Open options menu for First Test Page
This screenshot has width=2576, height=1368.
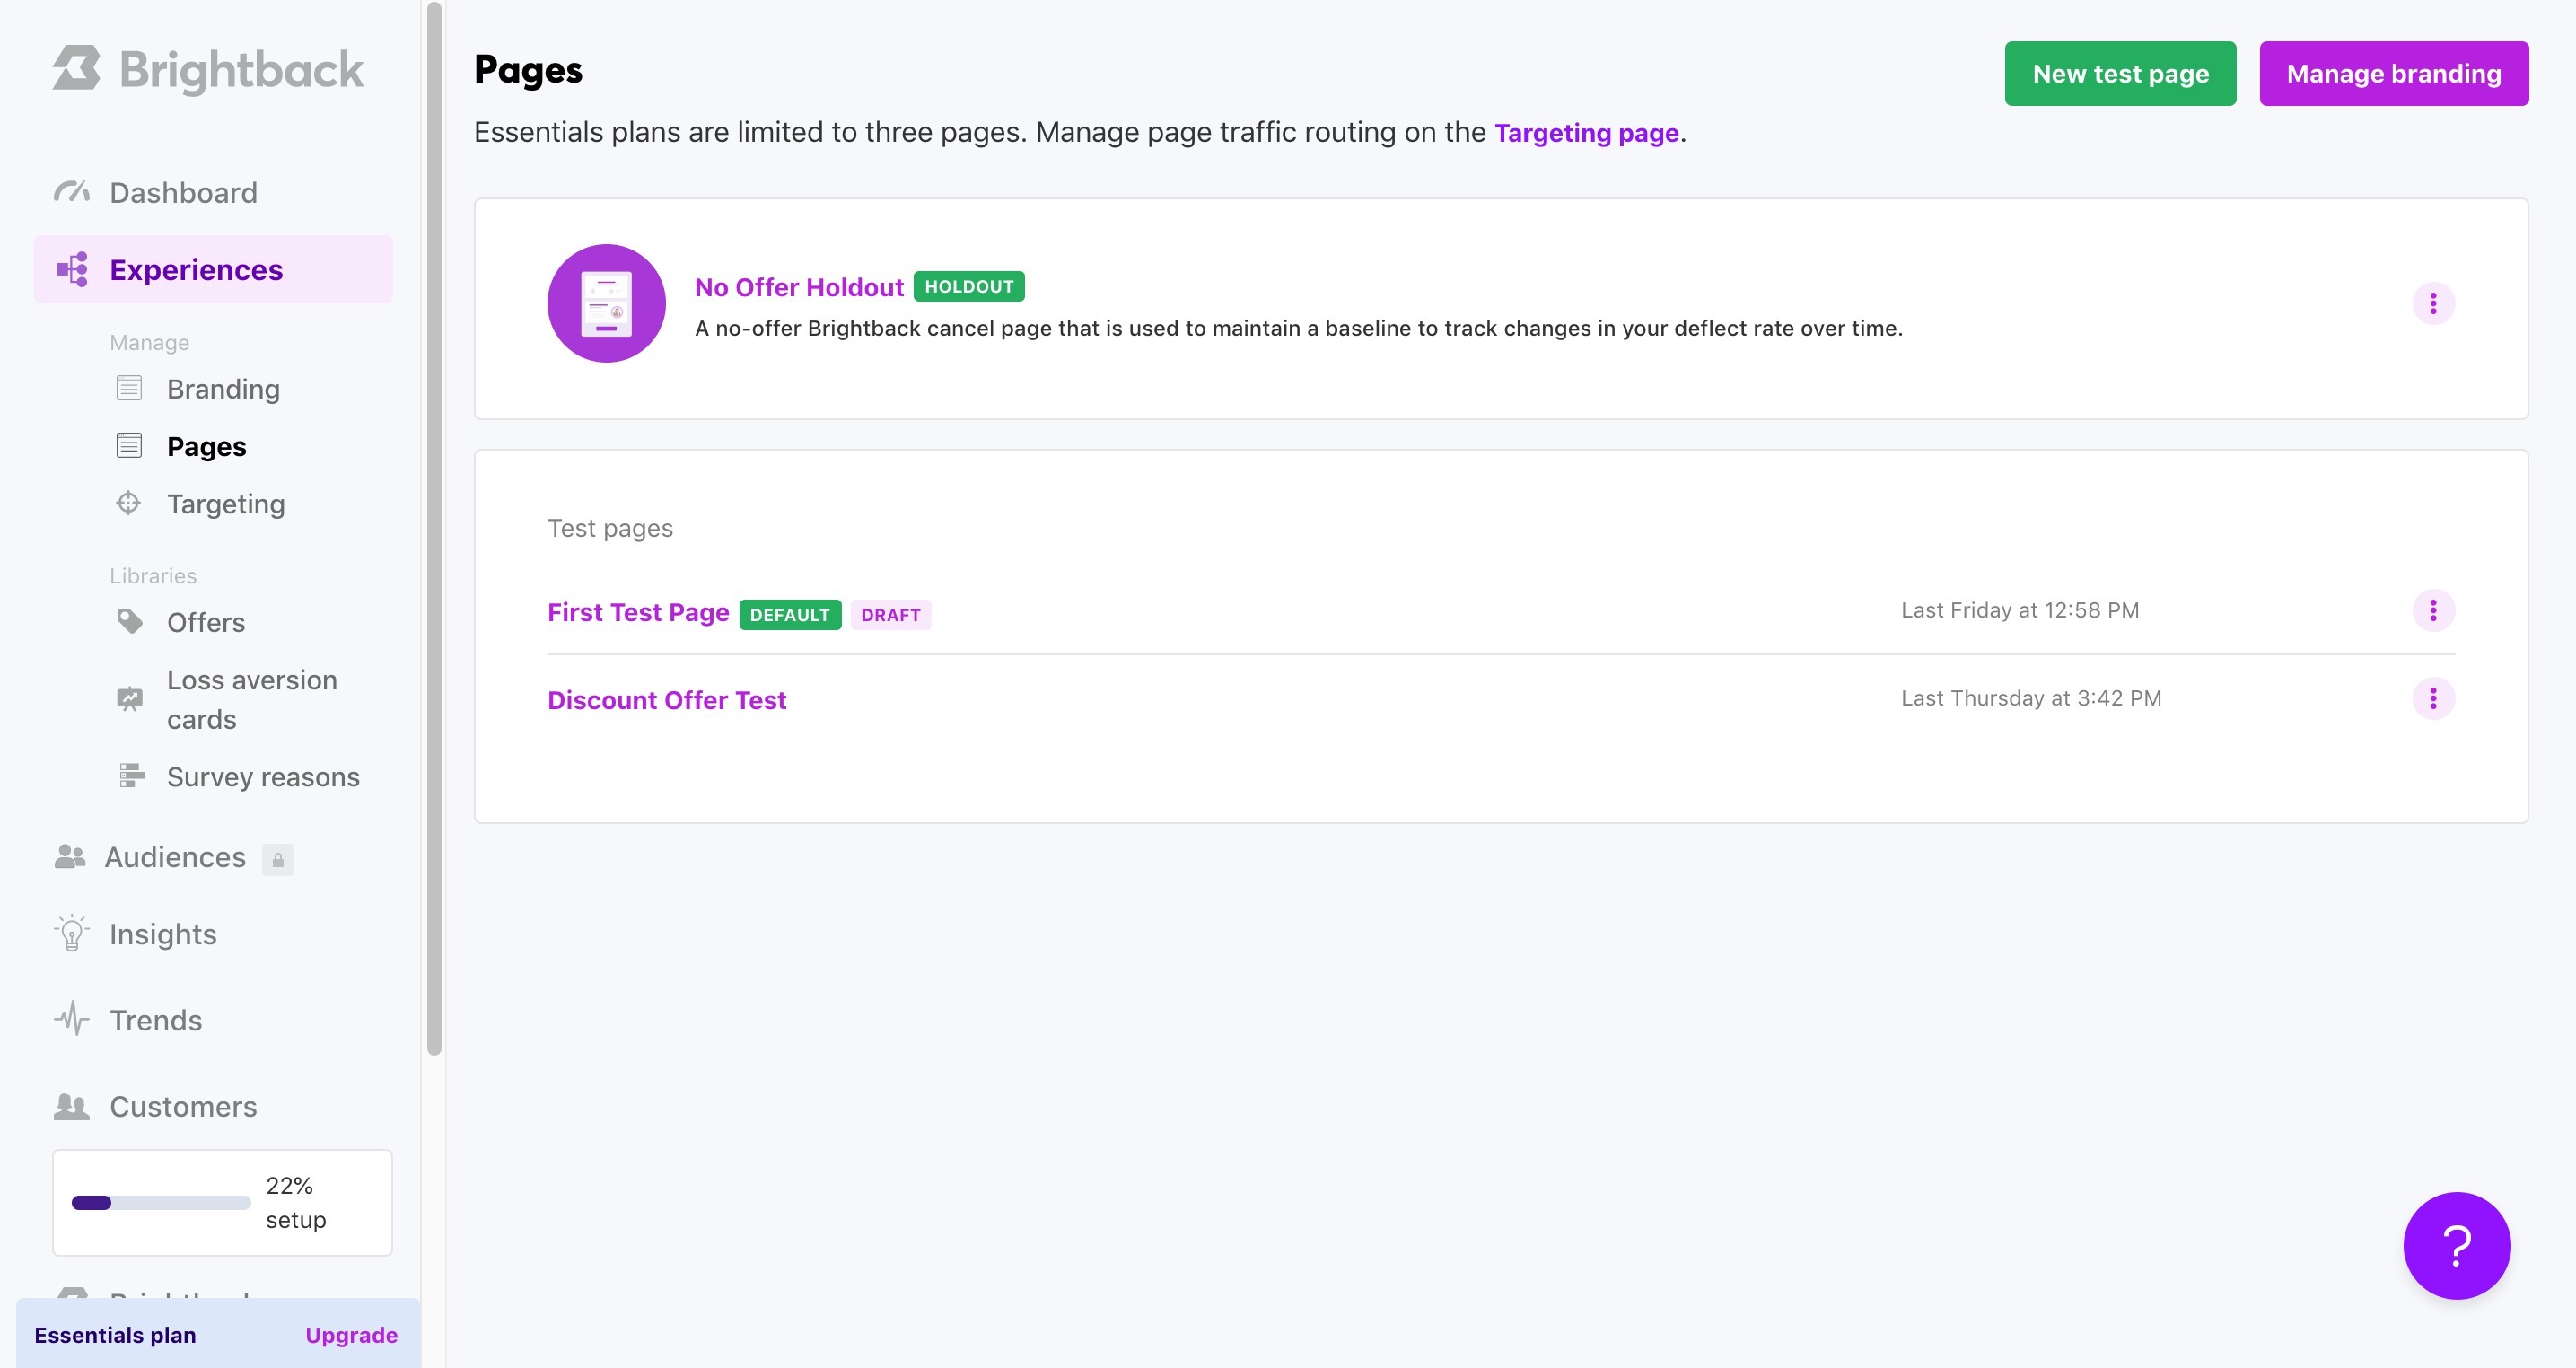(2433, 610)
